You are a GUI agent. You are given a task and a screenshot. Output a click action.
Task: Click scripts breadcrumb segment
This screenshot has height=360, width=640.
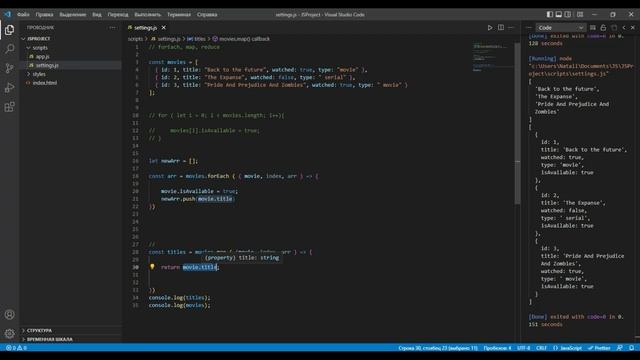click(135, 39)
